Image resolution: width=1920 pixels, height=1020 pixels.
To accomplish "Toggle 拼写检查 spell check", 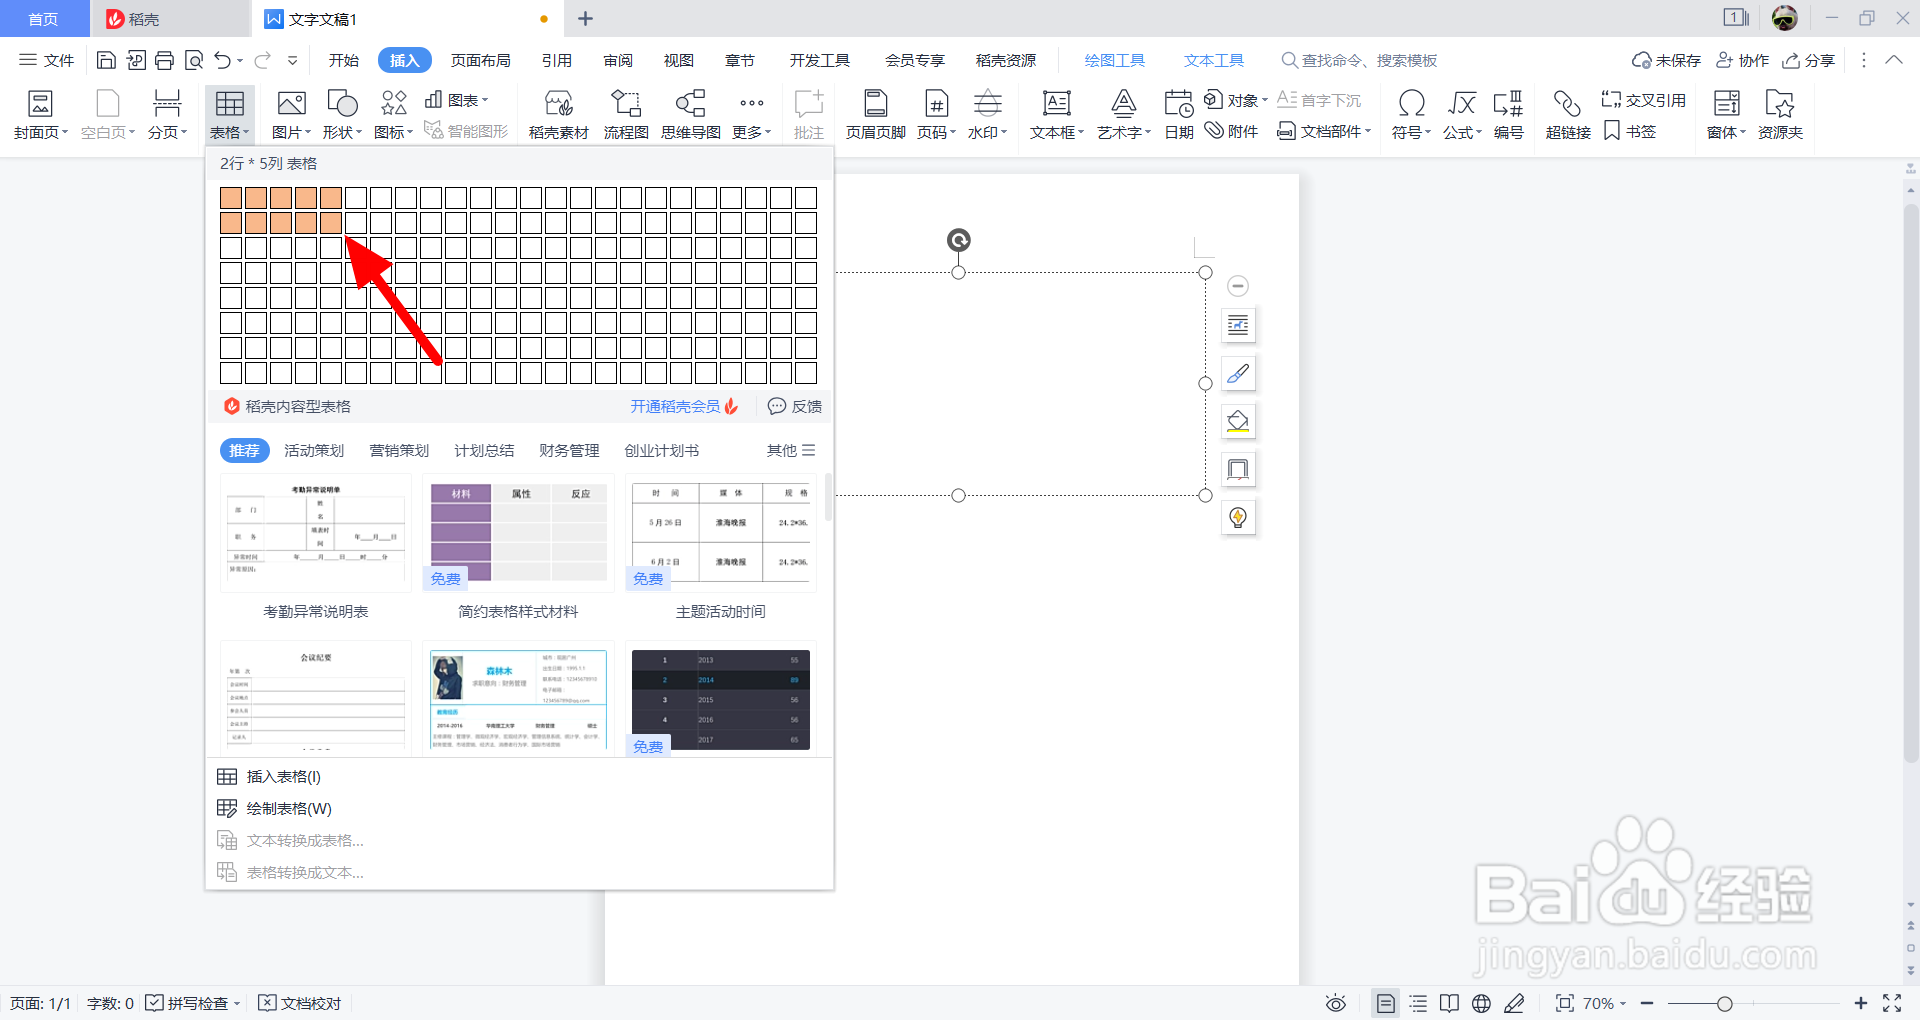I will (192, 1003).
